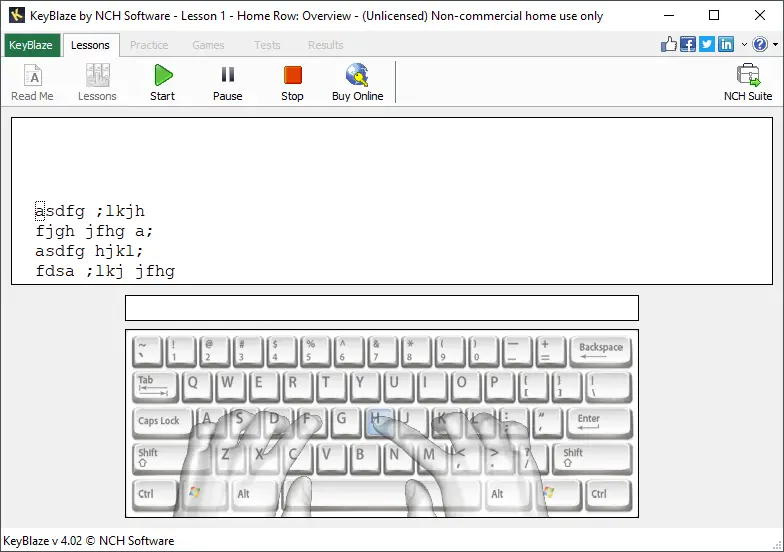Click the KeyBlaze app icon in title bar
This screenshot has width=784, height=552.
tap(16, 16)
